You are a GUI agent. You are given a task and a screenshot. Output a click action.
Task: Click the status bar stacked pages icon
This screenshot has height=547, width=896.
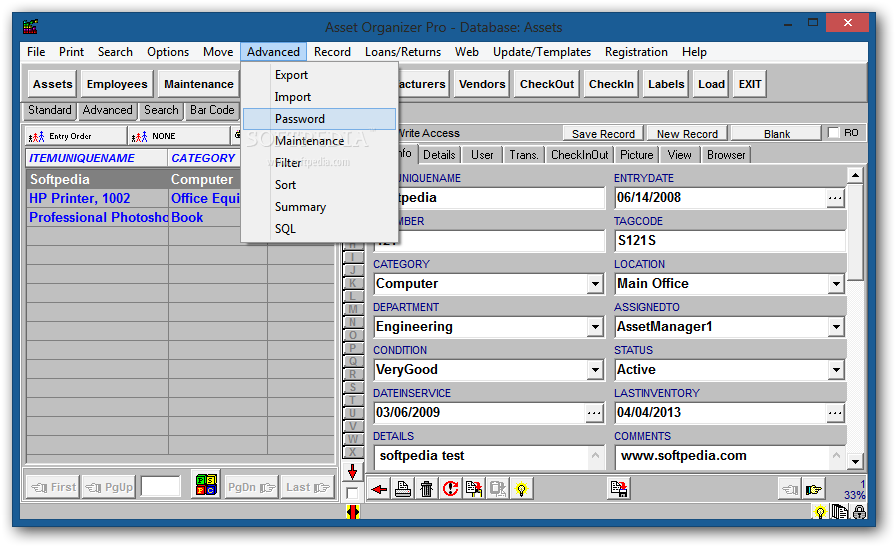pos(839,512)
